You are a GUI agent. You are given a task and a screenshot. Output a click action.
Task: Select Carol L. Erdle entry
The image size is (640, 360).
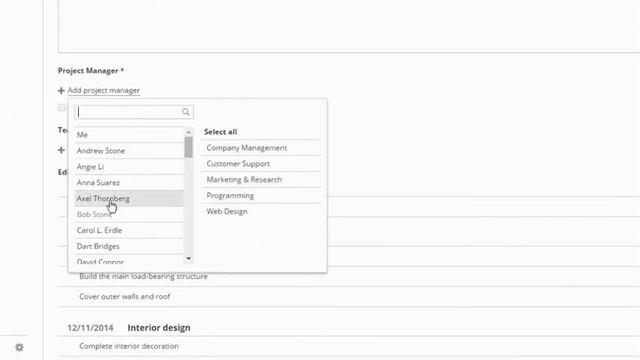[129, 230]
